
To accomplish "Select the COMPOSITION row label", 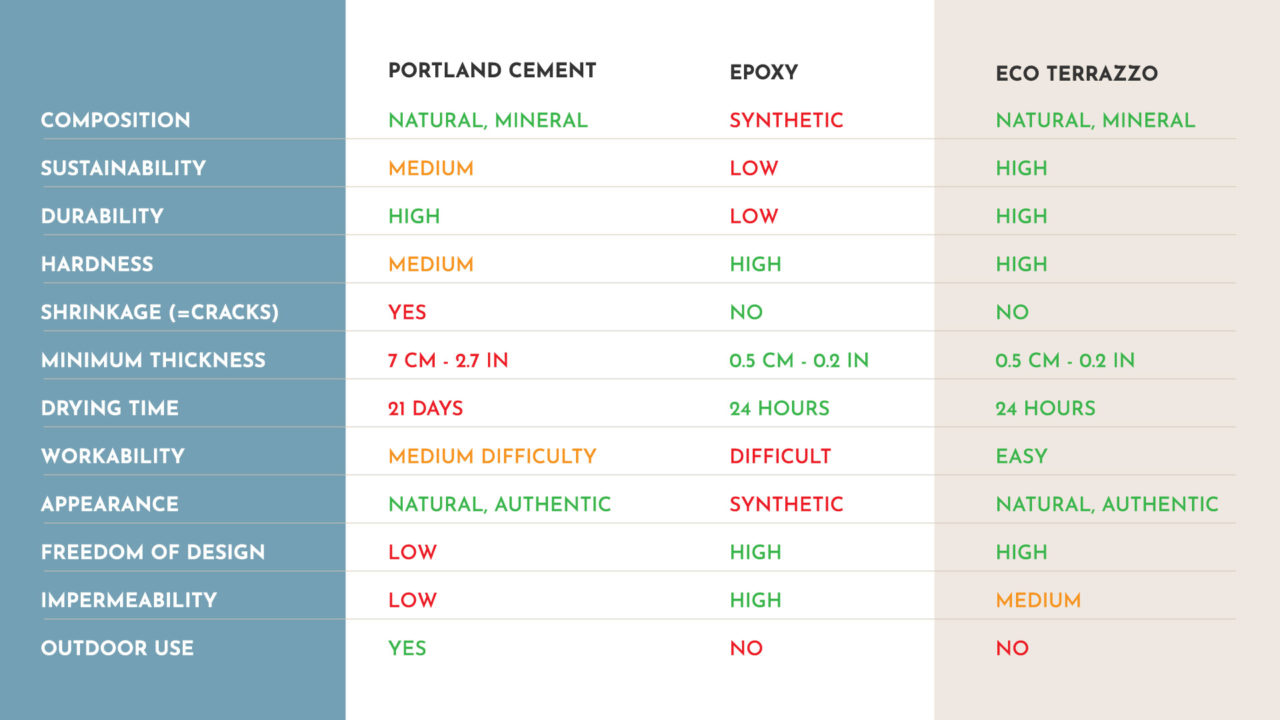I will (115, 120).
